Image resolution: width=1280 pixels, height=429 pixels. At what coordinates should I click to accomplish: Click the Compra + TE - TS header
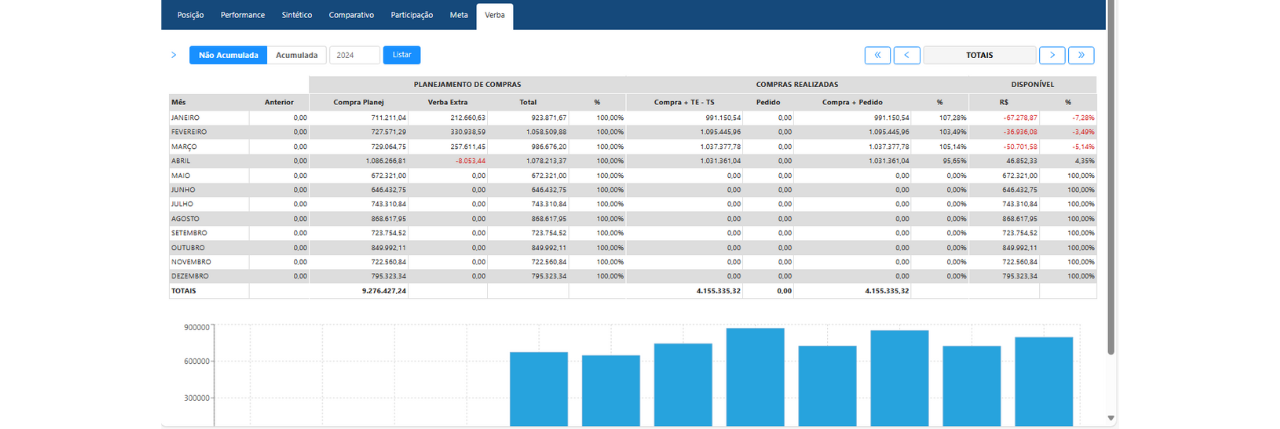pyautogui.click(x=684, y=102)
